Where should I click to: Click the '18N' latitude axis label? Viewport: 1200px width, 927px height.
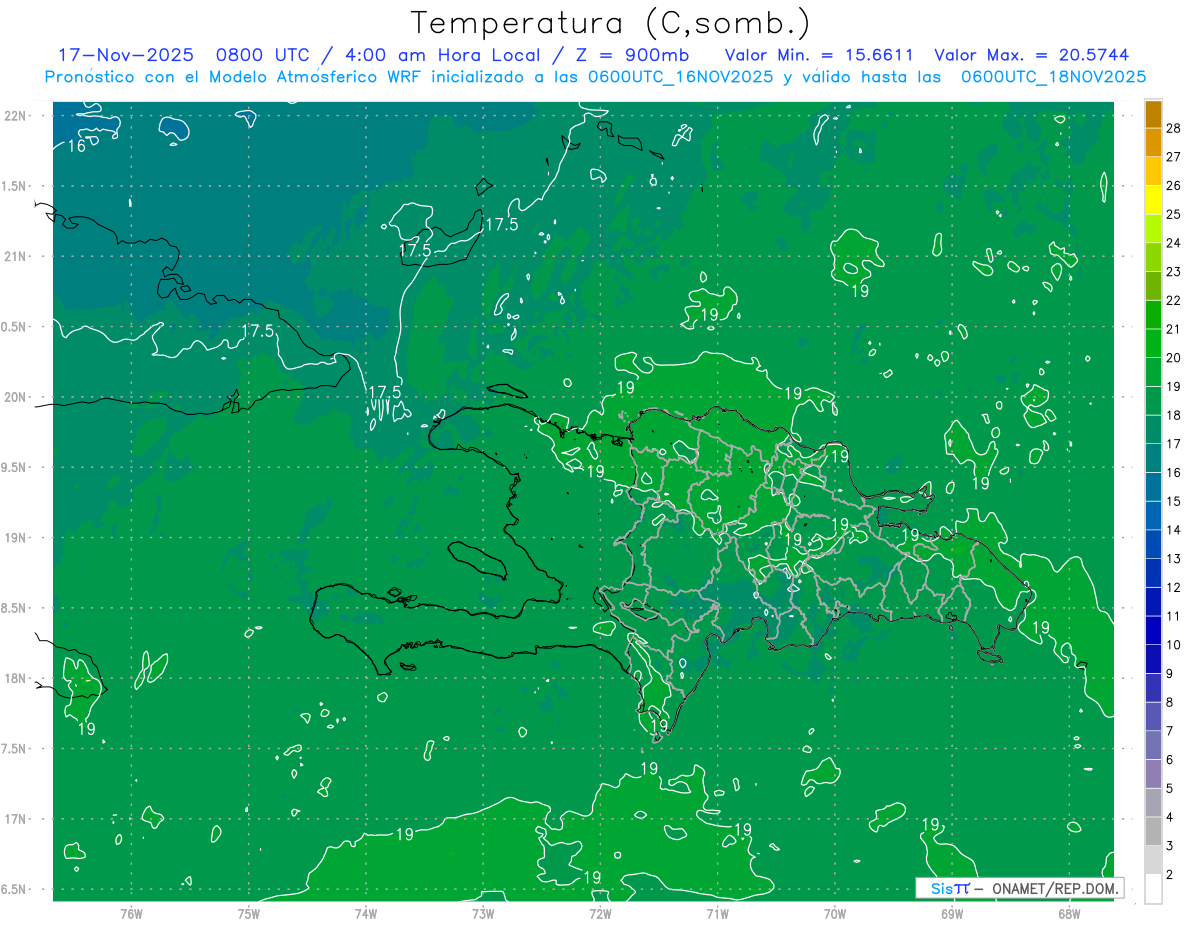click(x=16, y=678)
